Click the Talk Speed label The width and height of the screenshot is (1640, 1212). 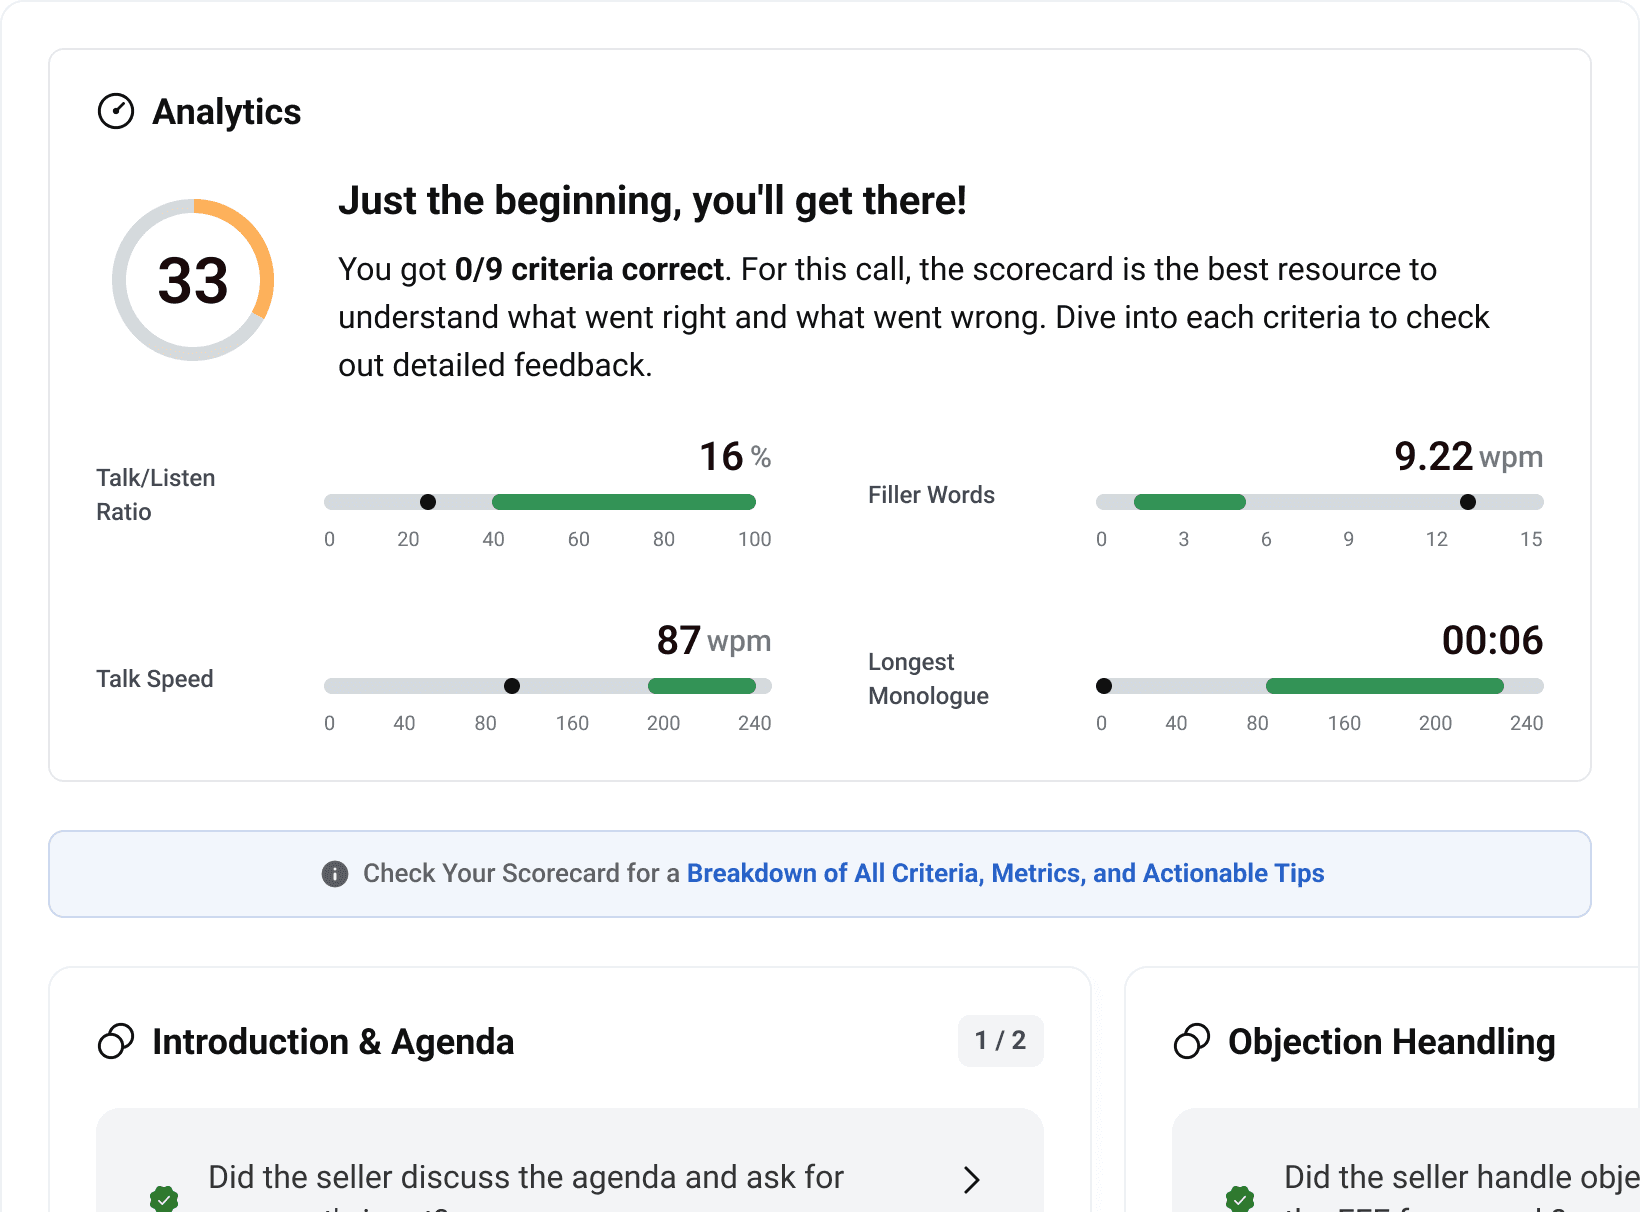(x=155, y=679)
